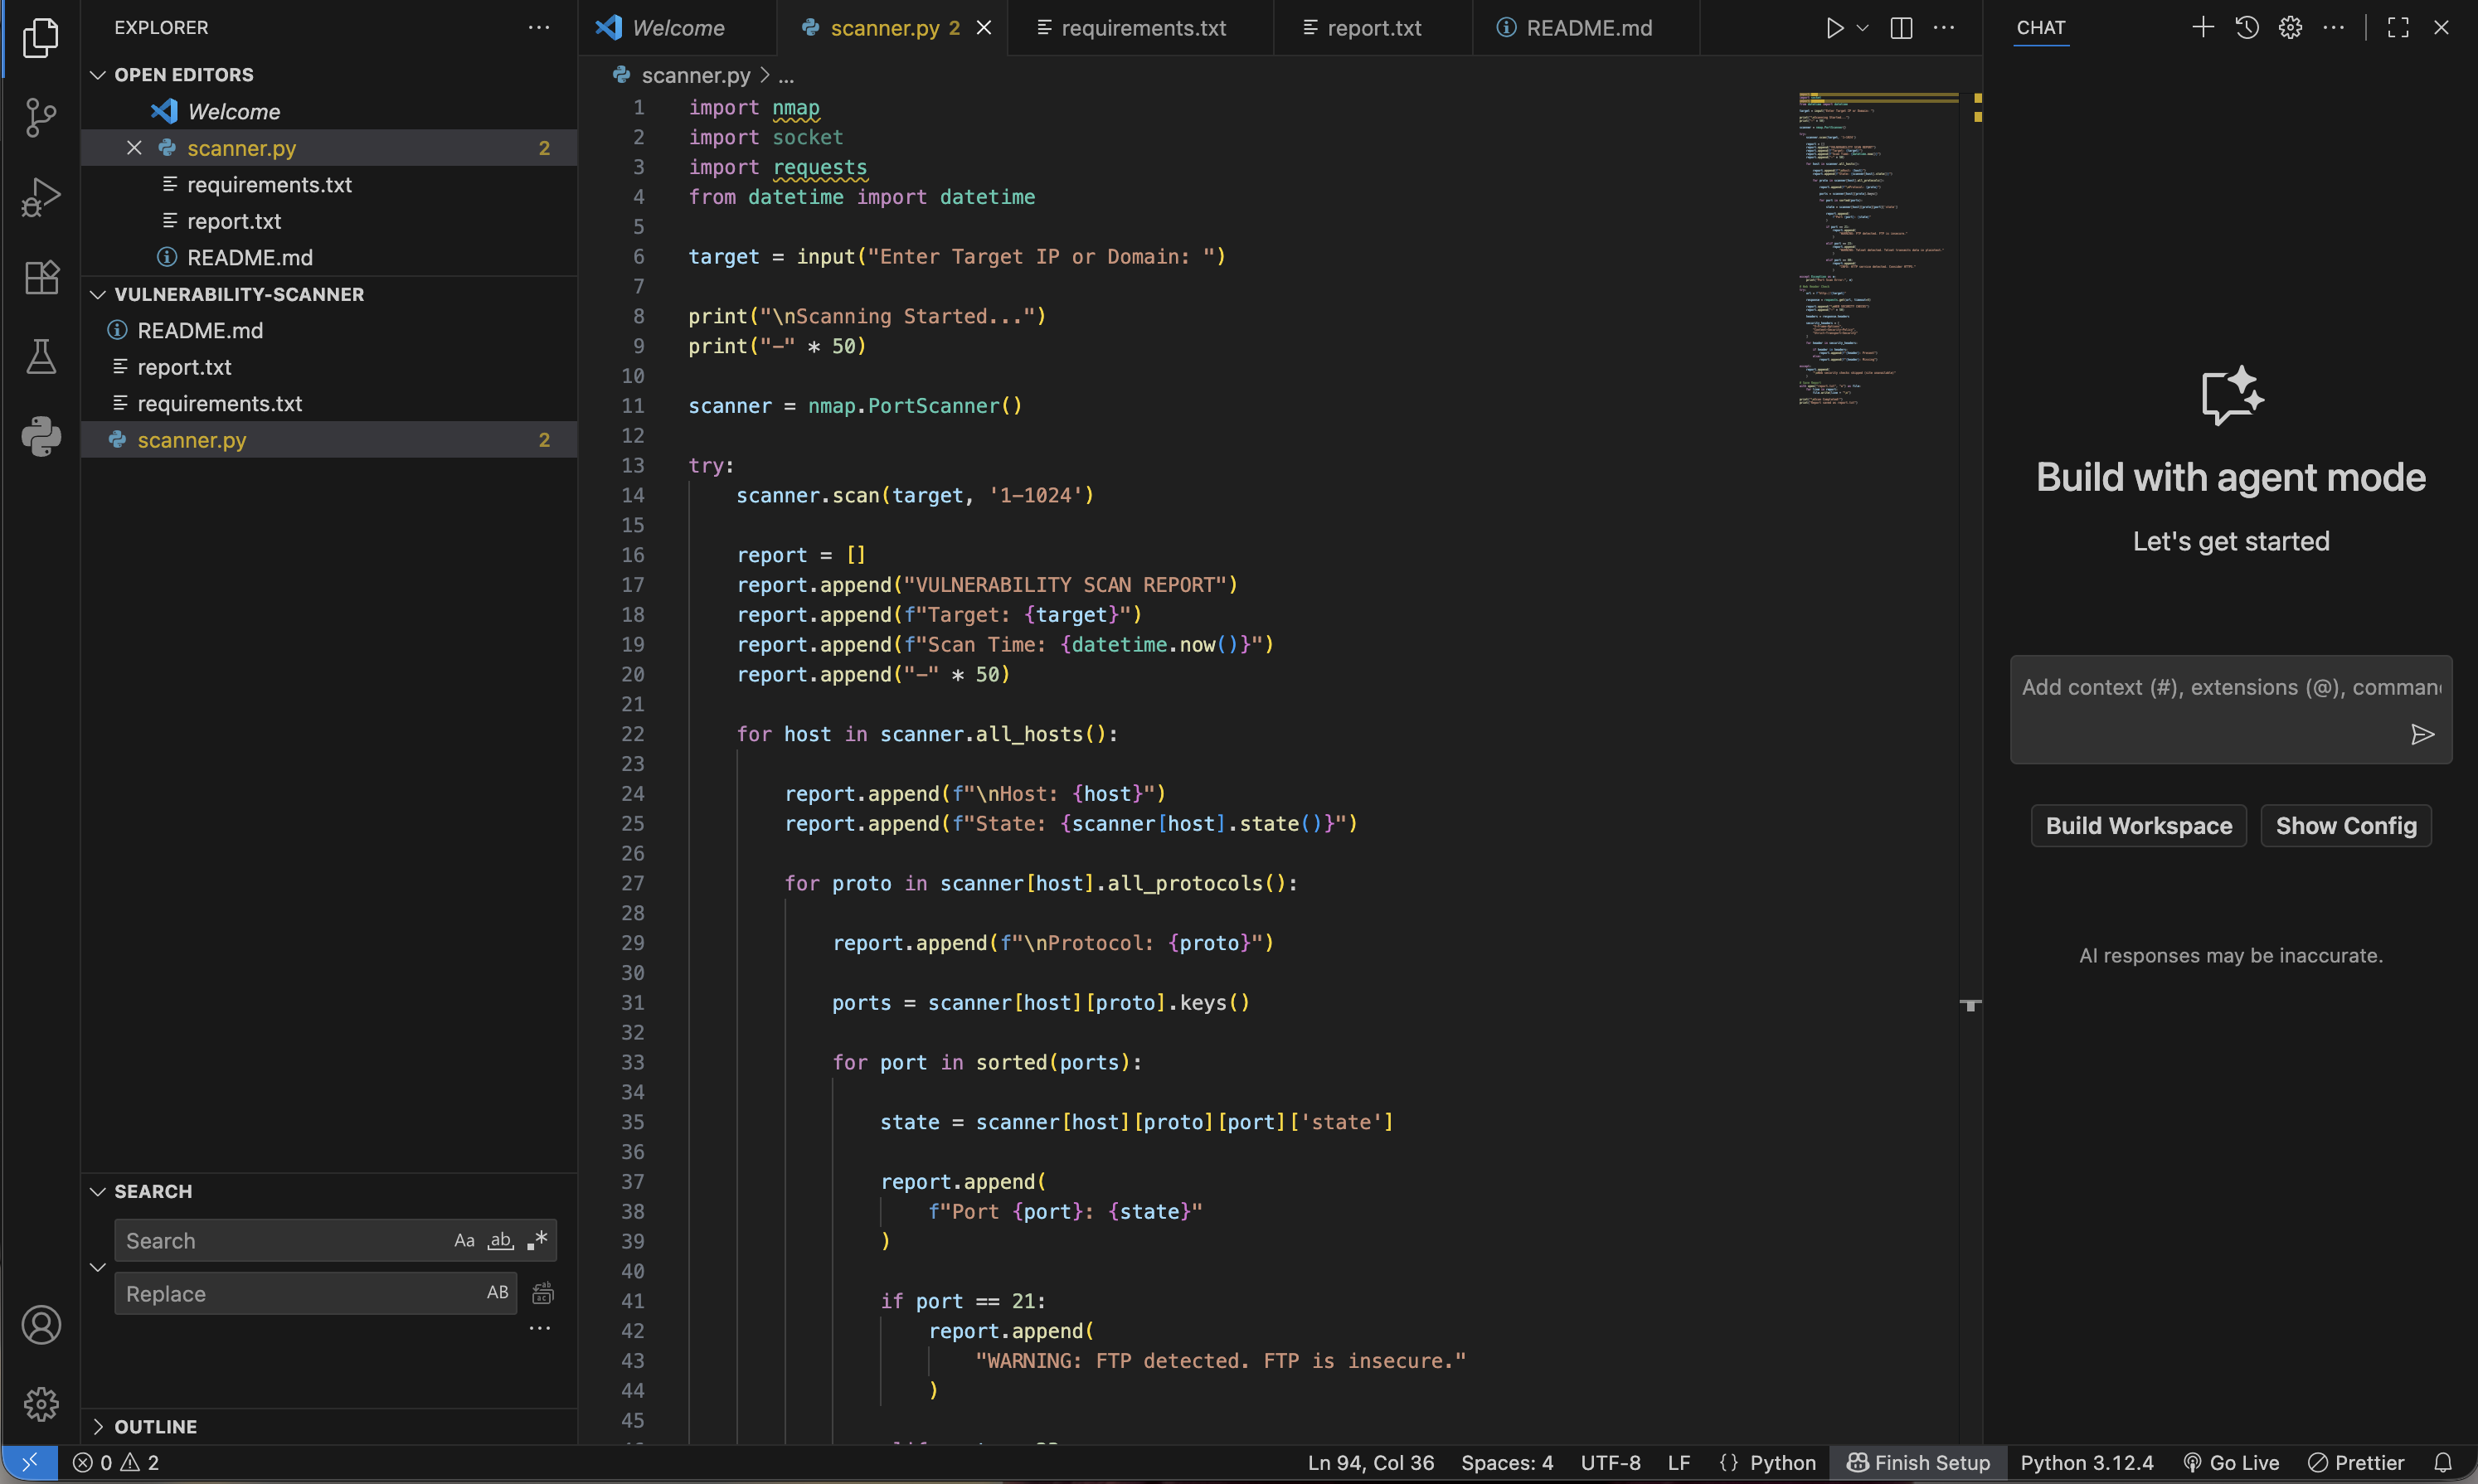The height and width of the screenshot is (1484, 2478).
Task: Split the editor to the right
Action: click(x=1901, y=28)
